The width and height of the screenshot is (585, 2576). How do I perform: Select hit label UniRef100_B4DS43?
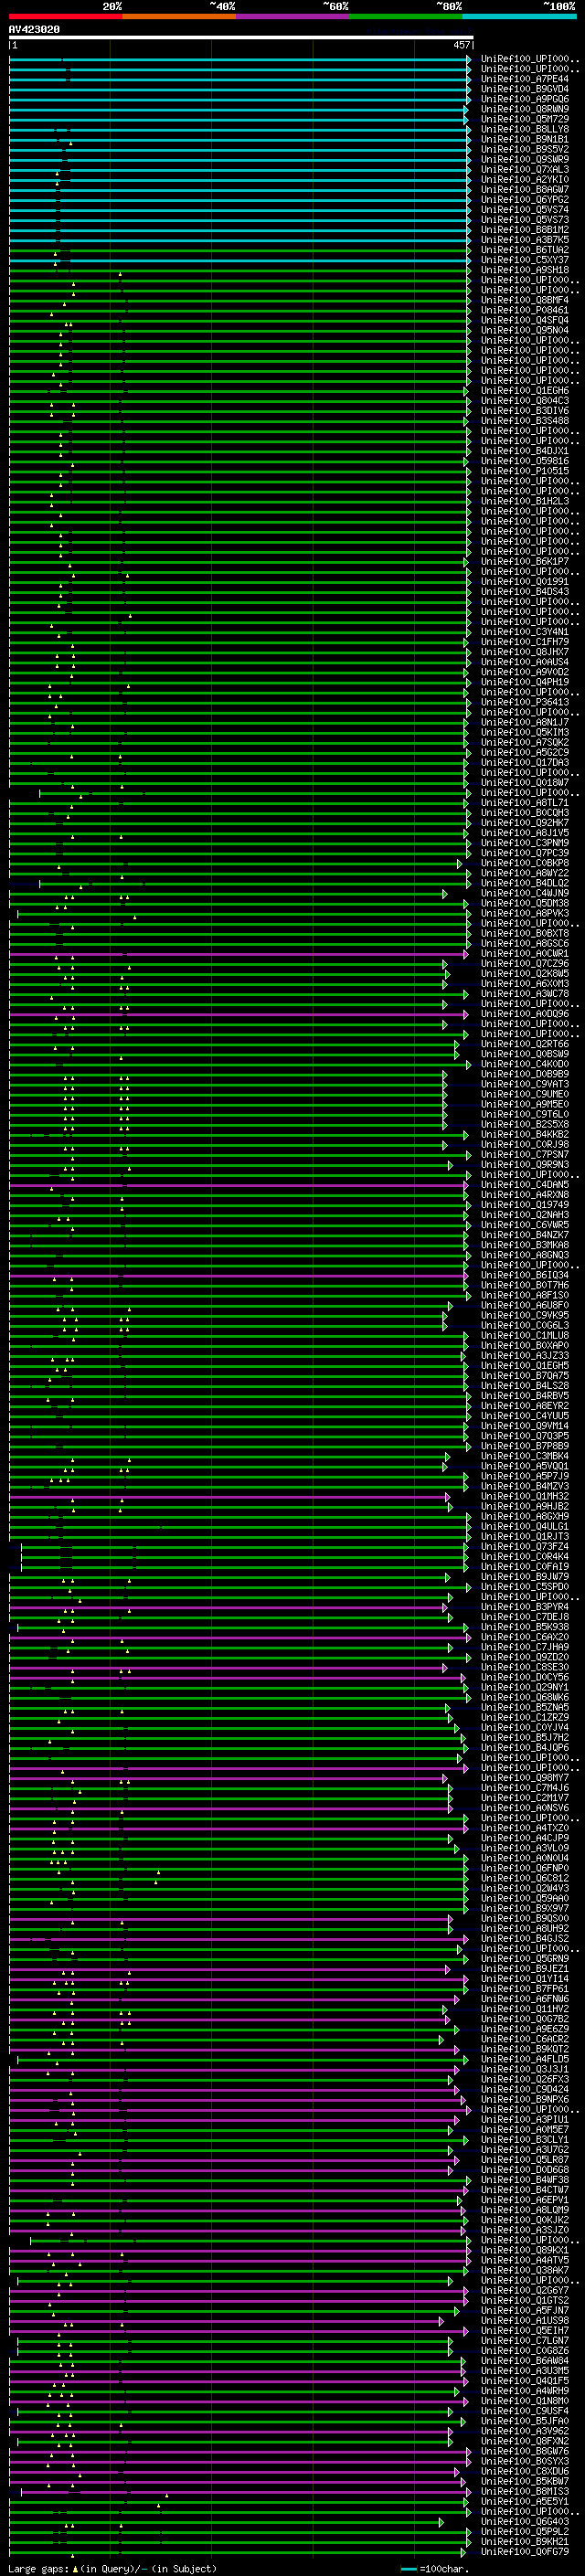[x=525, y=591]
